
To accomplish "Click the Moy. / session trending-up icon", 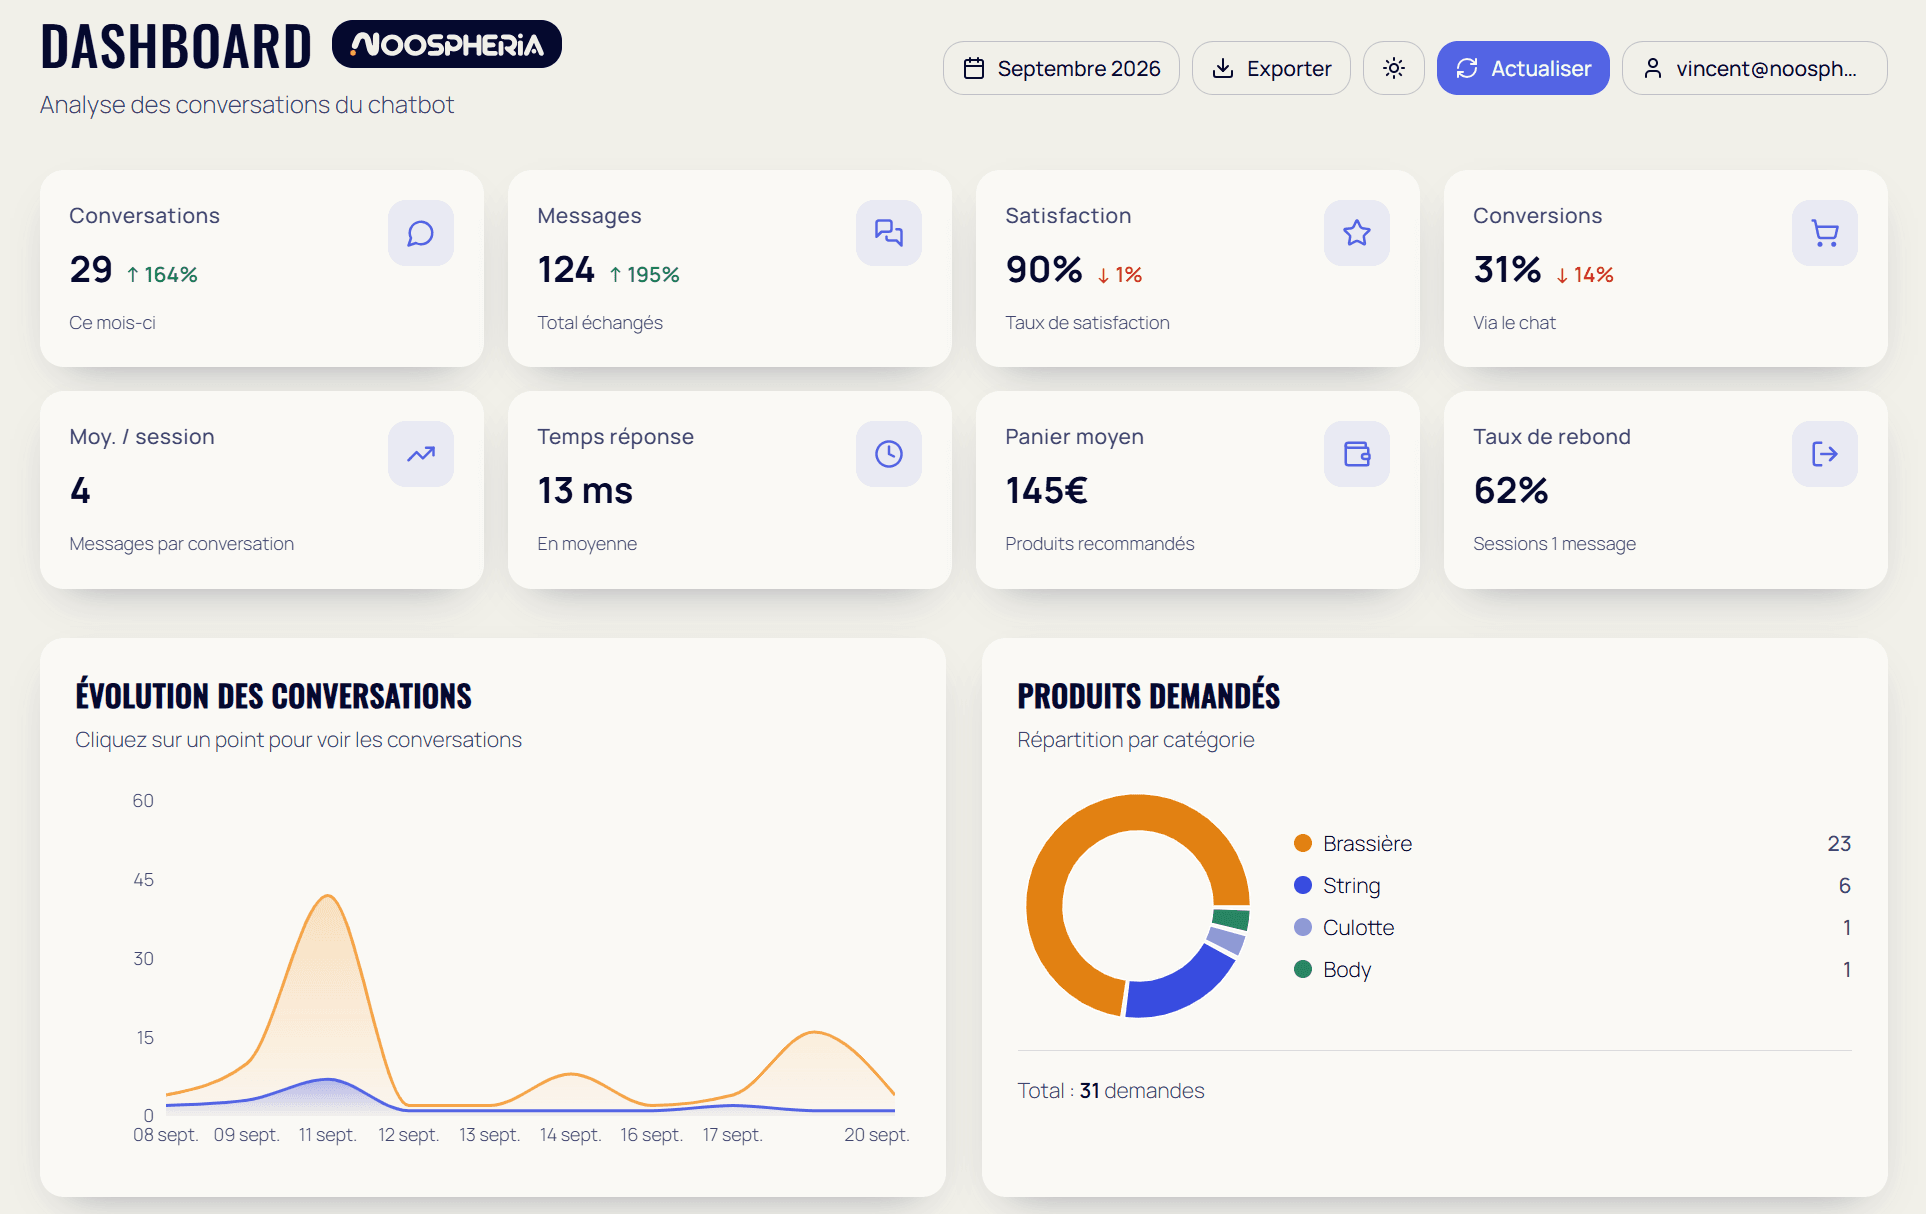I will click(421, 454).
